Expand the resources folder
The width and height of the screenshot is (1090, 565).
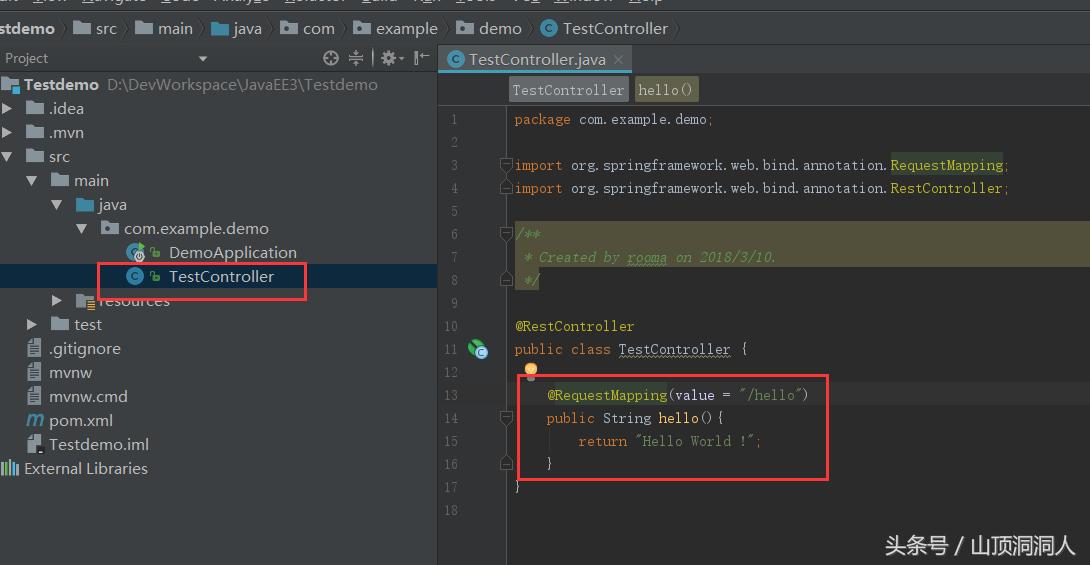[x=57, y=300]
